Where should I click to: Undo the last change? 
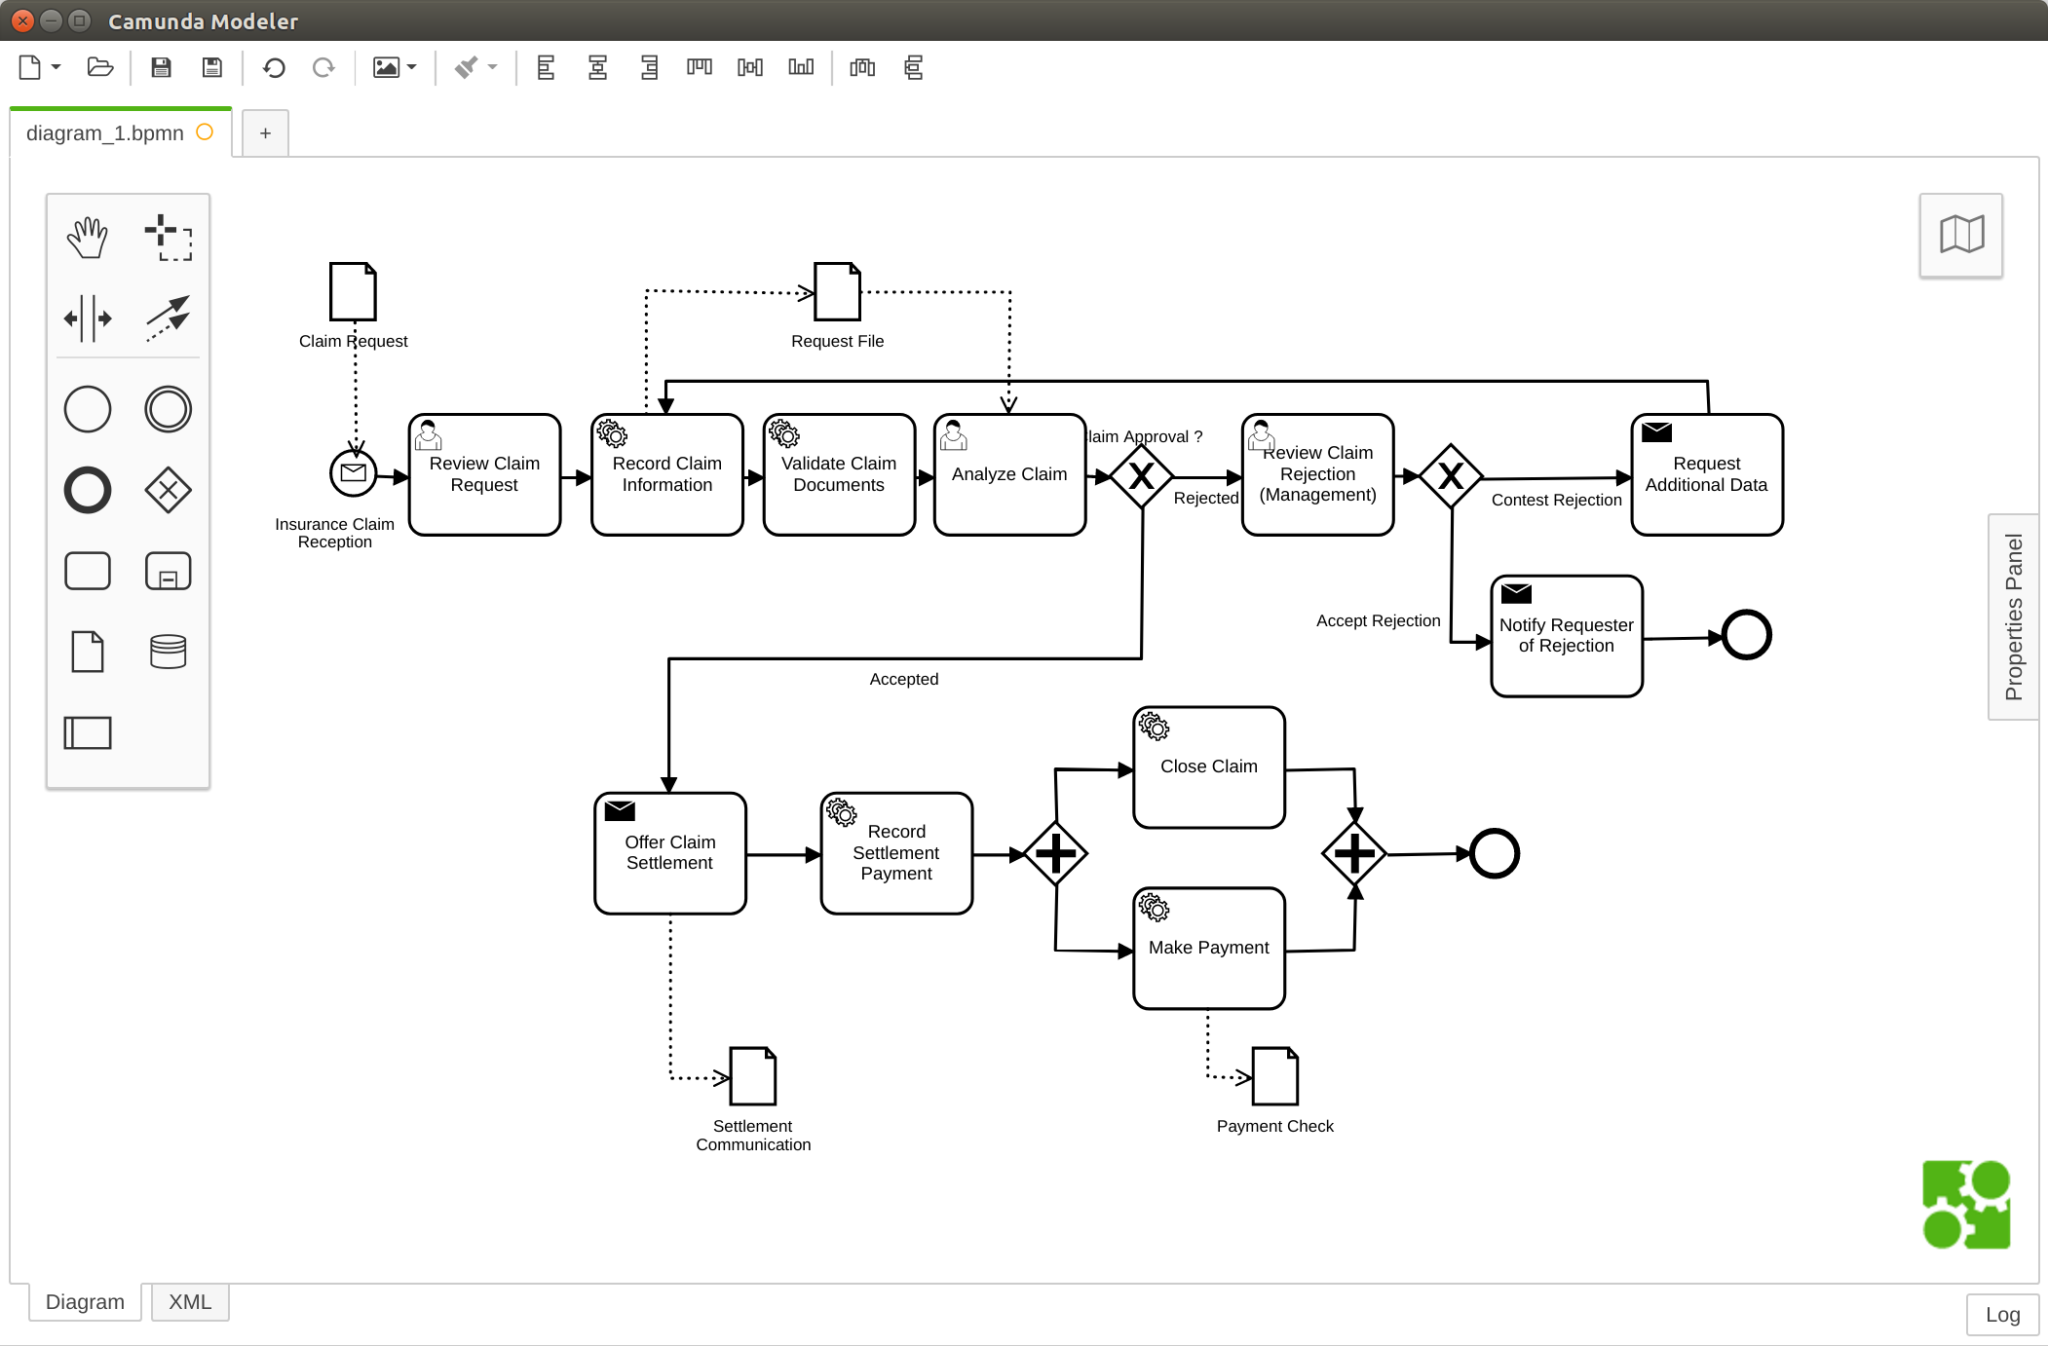coord(273,67)
